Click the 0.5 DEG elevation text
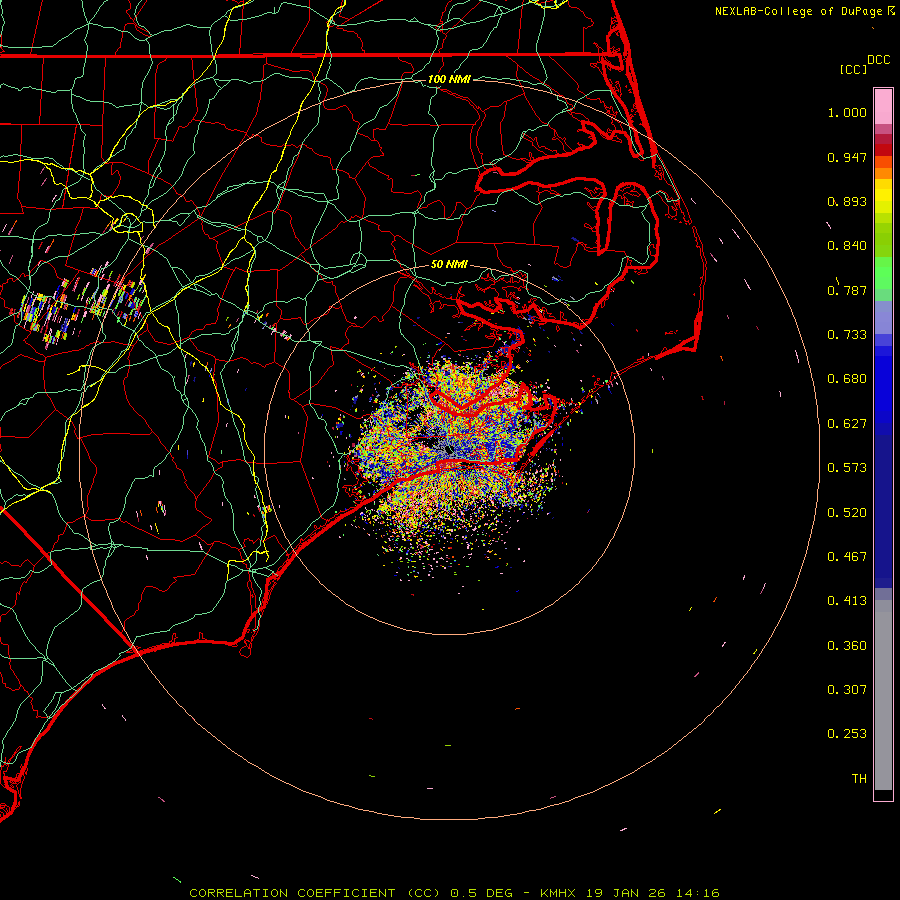Viewport: 900px width, 900px height. [481, 893]
